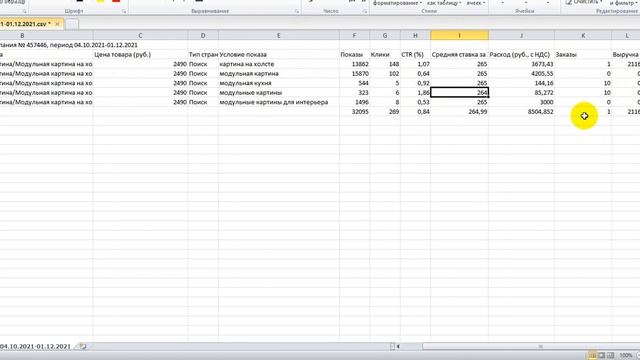Select column C header
This screenshot has height=360, width=640.
pos(140,36)
